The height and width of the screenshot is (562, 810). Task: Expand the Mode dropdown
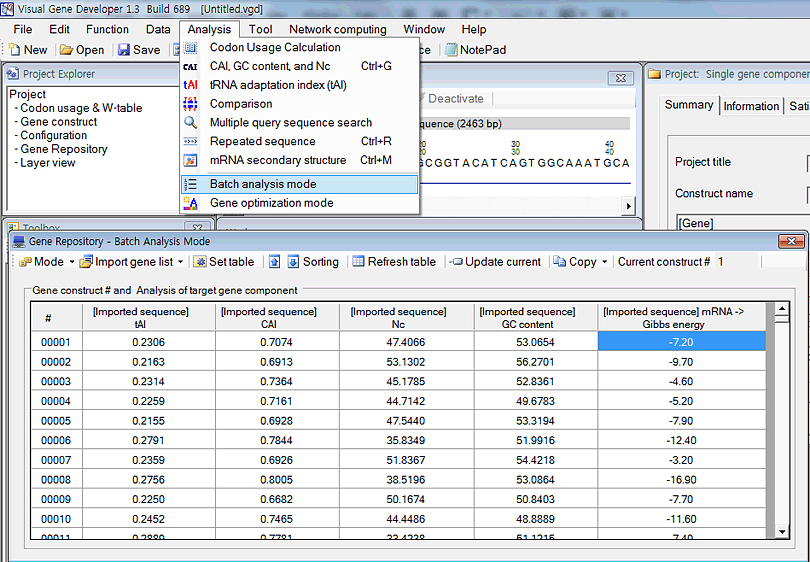click(71, 262)
